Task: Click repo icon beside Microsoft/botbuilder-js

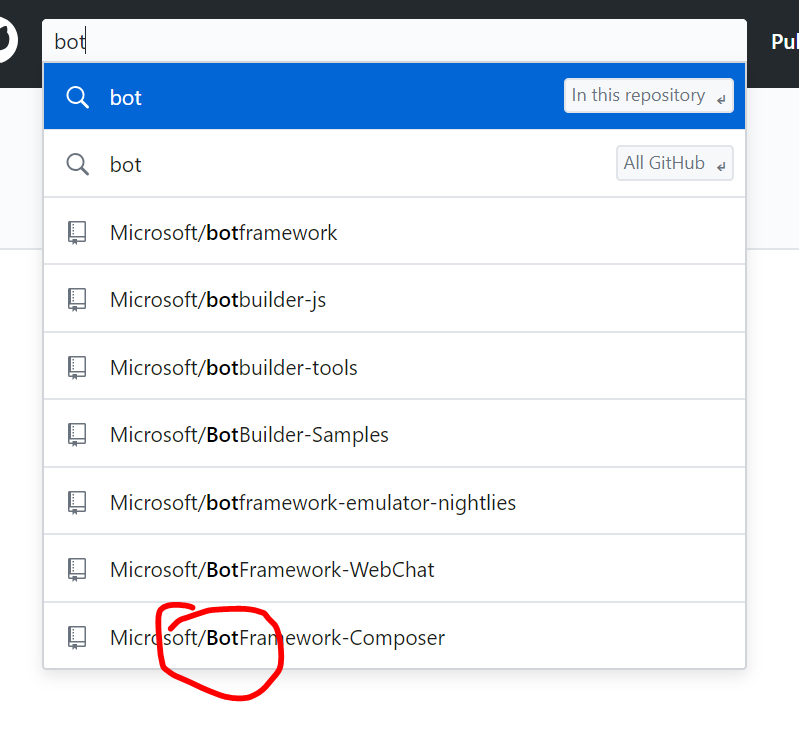Action: [77, 300]
